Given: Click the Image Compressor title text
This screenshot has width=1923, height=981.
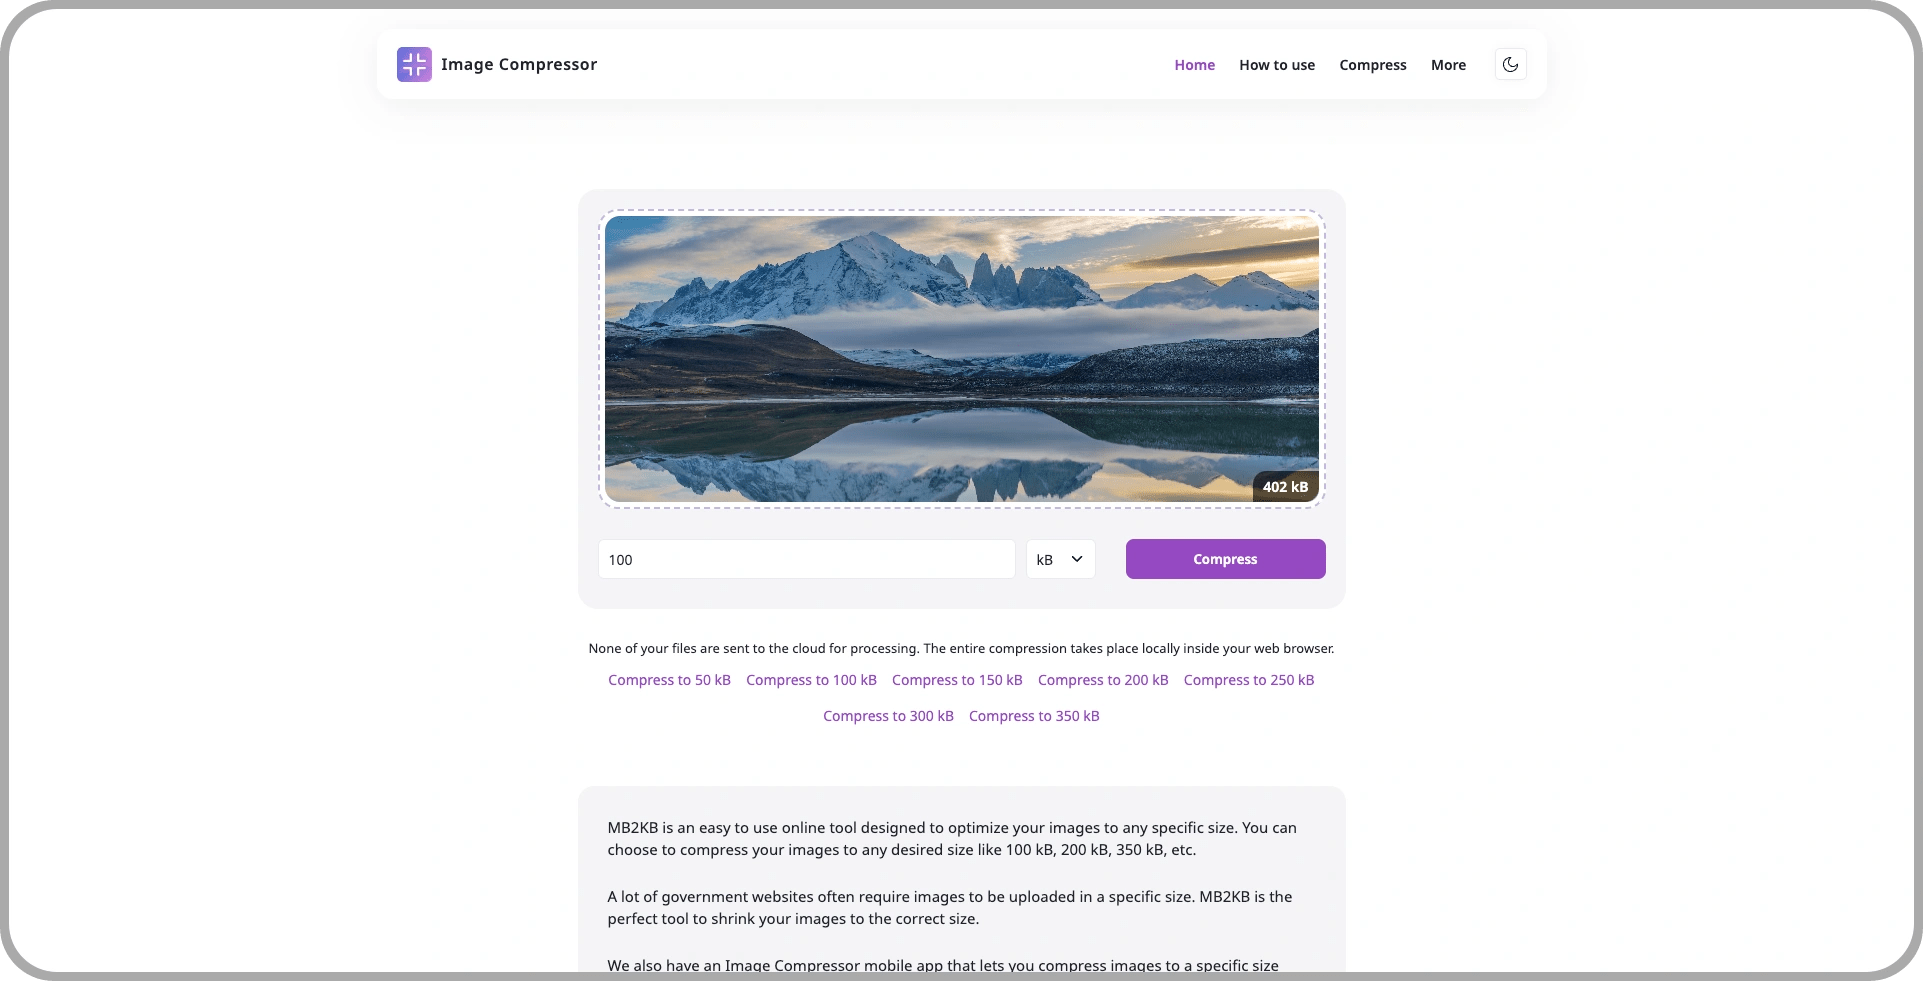Looking at the screenshot, I should 519,64.
